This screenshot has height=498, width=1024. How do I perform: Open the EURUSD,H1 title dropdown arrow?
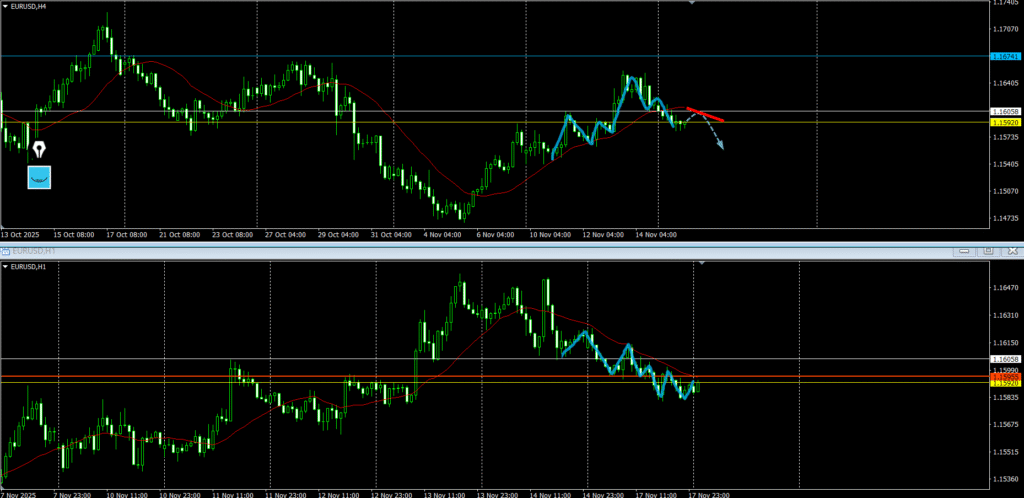pyautogui.click(x=5, y=267)
